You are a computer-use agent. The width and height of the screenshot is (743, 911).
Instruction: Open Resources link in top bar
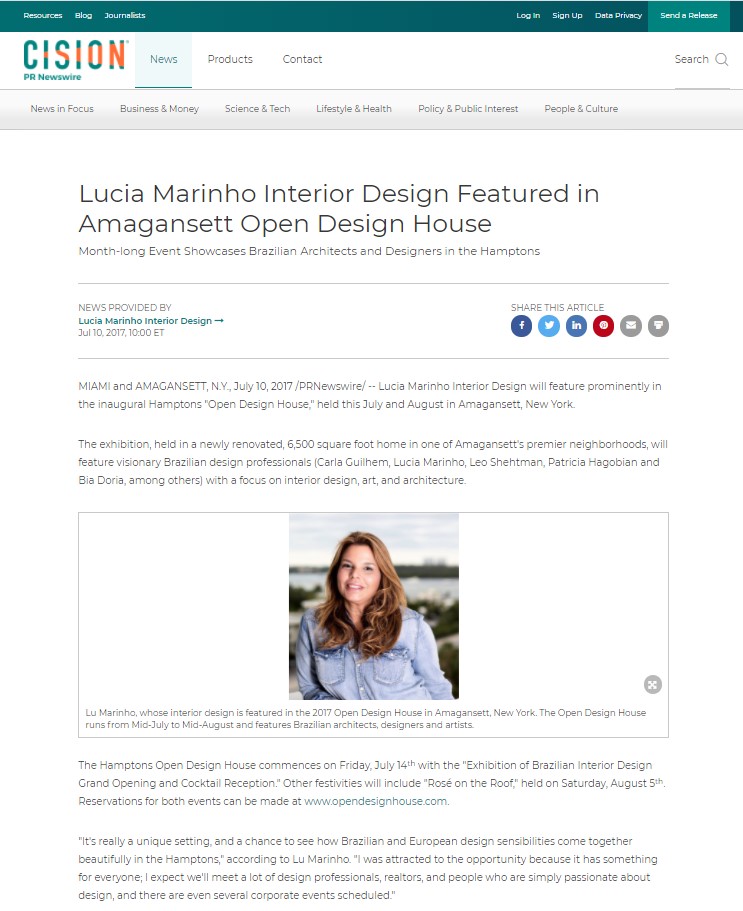43,16
